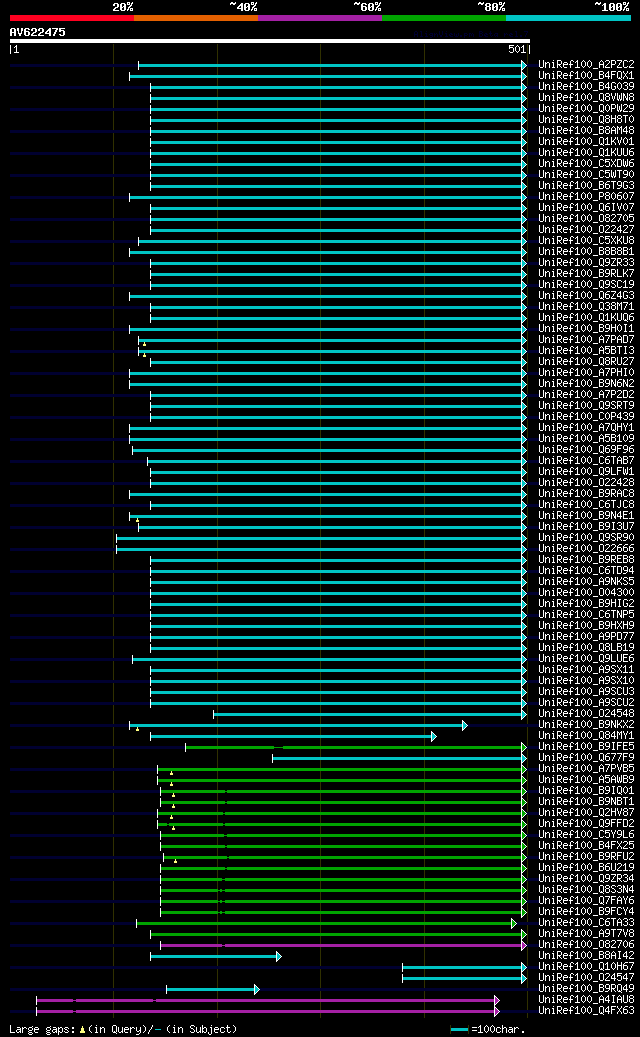Click the cyan bar arrowhead for UniRef100_Q84MY1
The image size is (640, 1037).
[434, 736]
